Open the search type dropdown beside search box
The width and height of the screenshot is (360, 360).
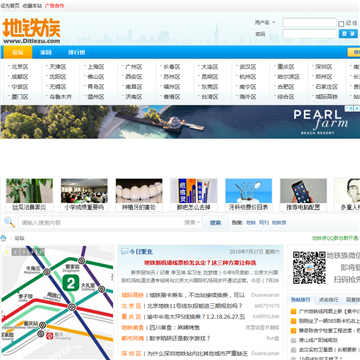[x=192, y=222]
